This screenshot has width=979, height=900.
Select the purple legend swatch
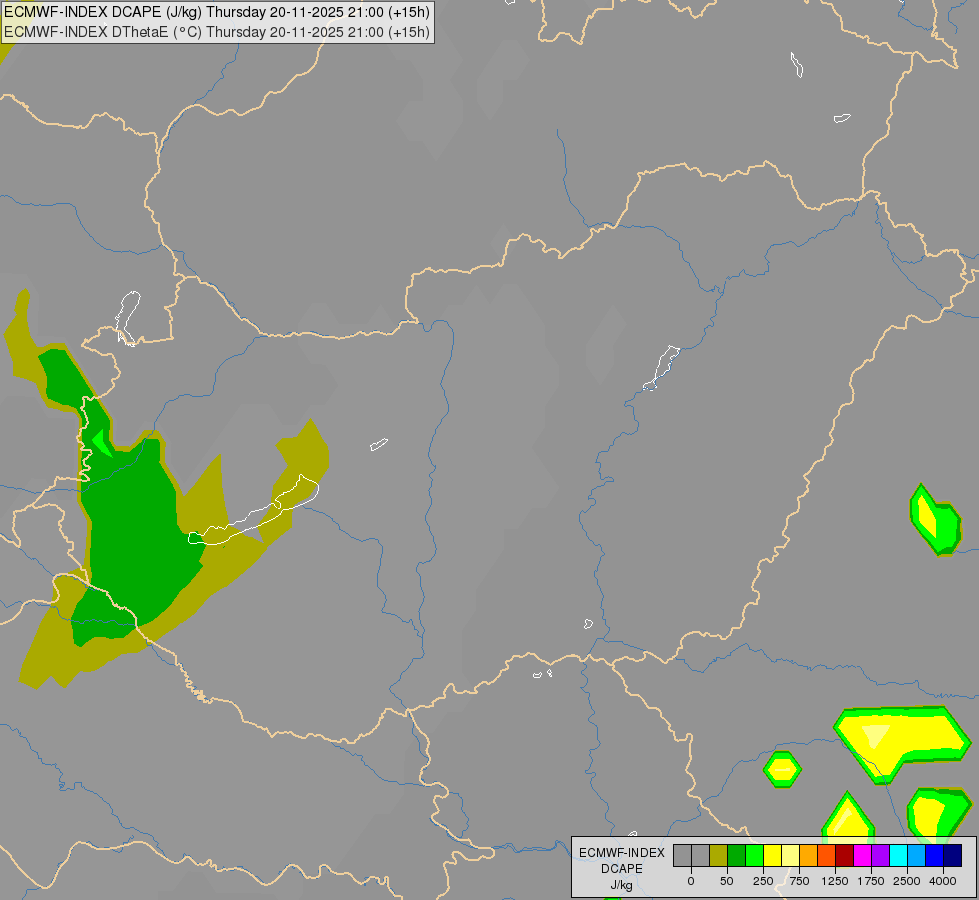(x=881, y=856)
